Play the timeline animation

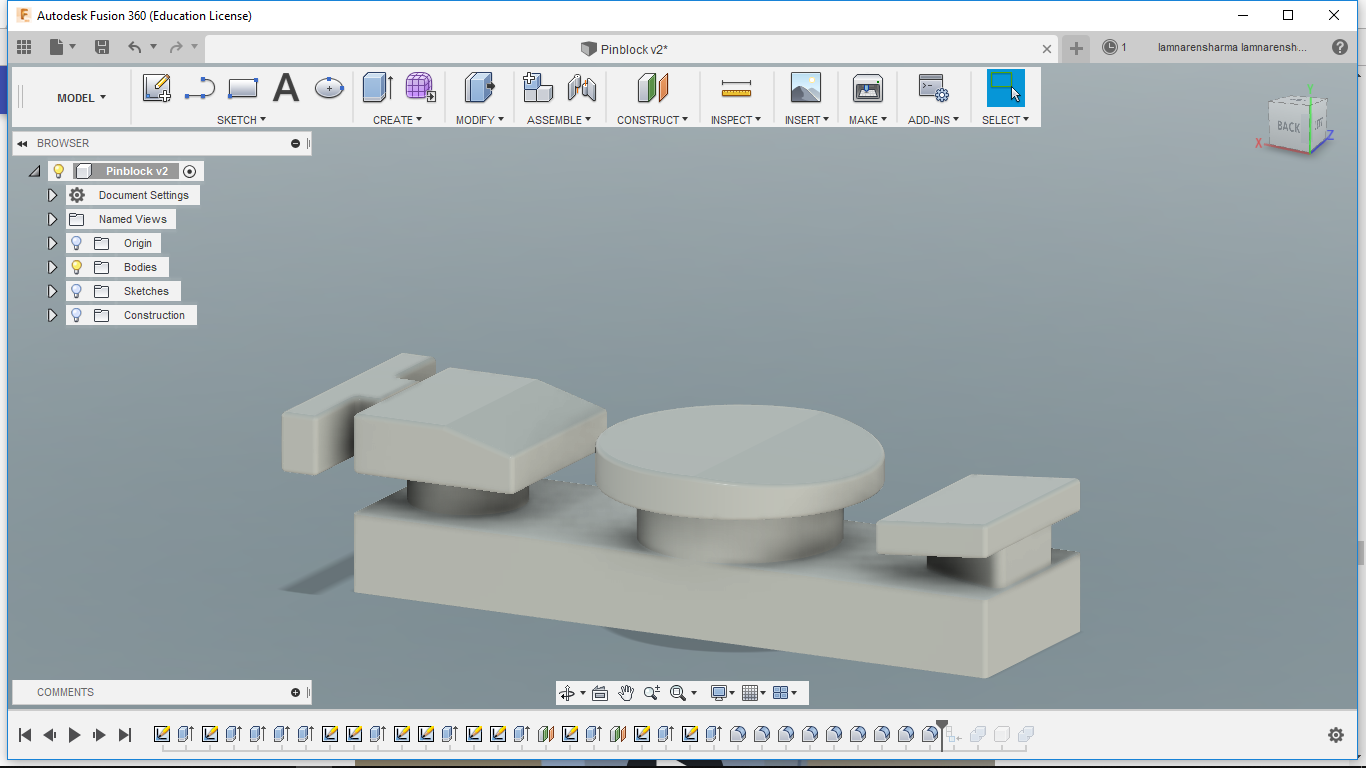(74, 735)
